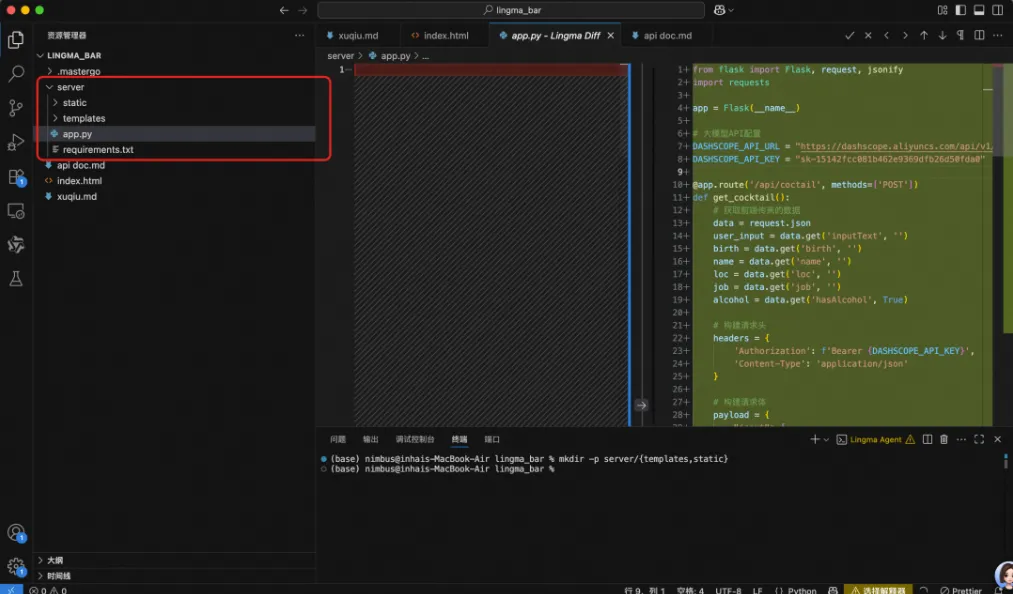Accept the diff changes with checkmark icon
Viewport: 1013px width, 594px height.
click(849, 35)
